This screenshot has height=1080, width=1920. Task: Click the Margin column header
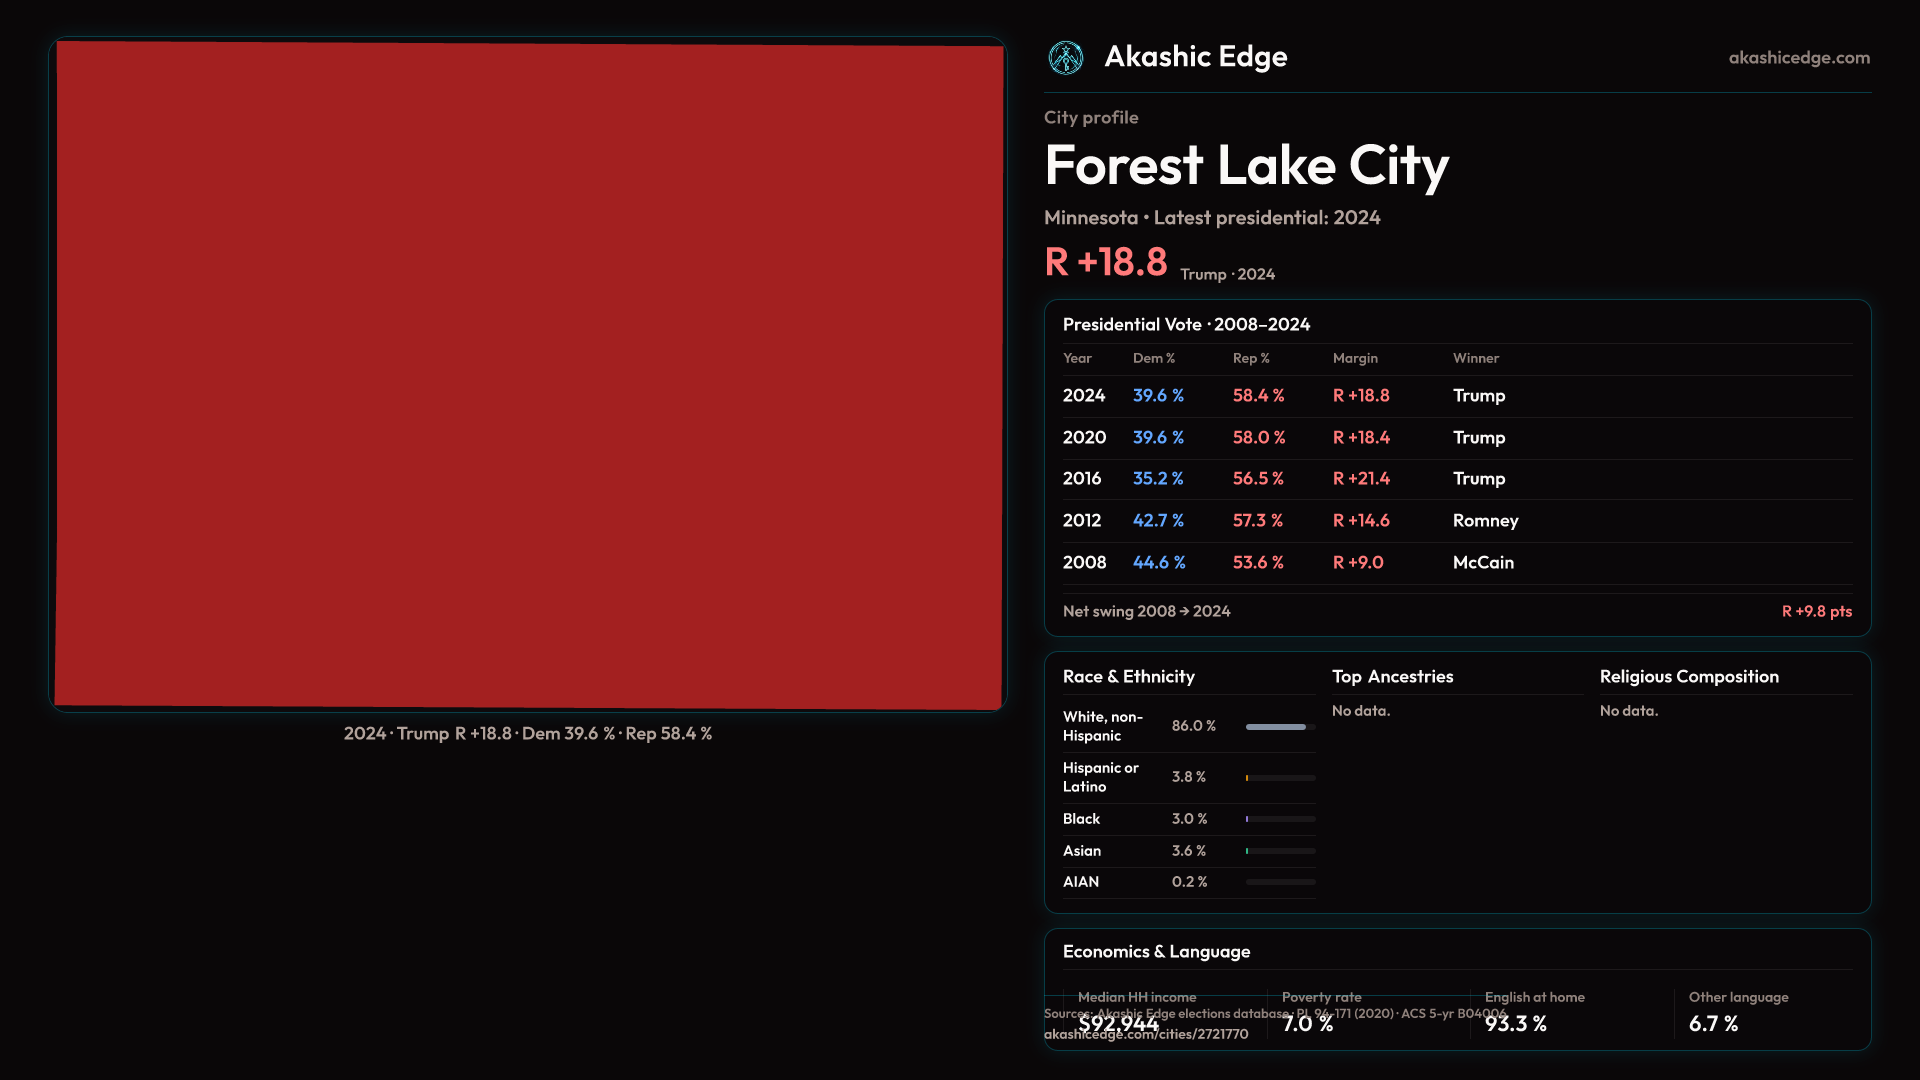[1354, 358]
